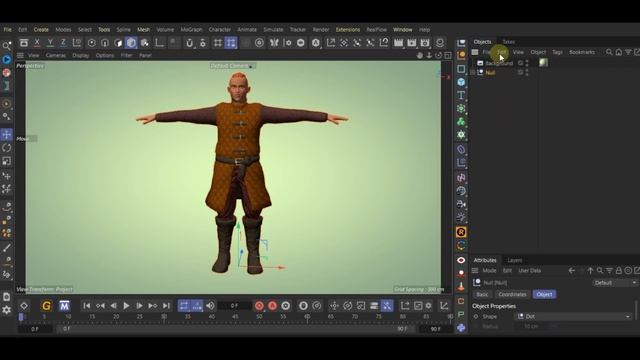The height and width of the screenshot is (360, 640).
Task: Toggle Background layer checkbox icon
Action: (520, 63)
